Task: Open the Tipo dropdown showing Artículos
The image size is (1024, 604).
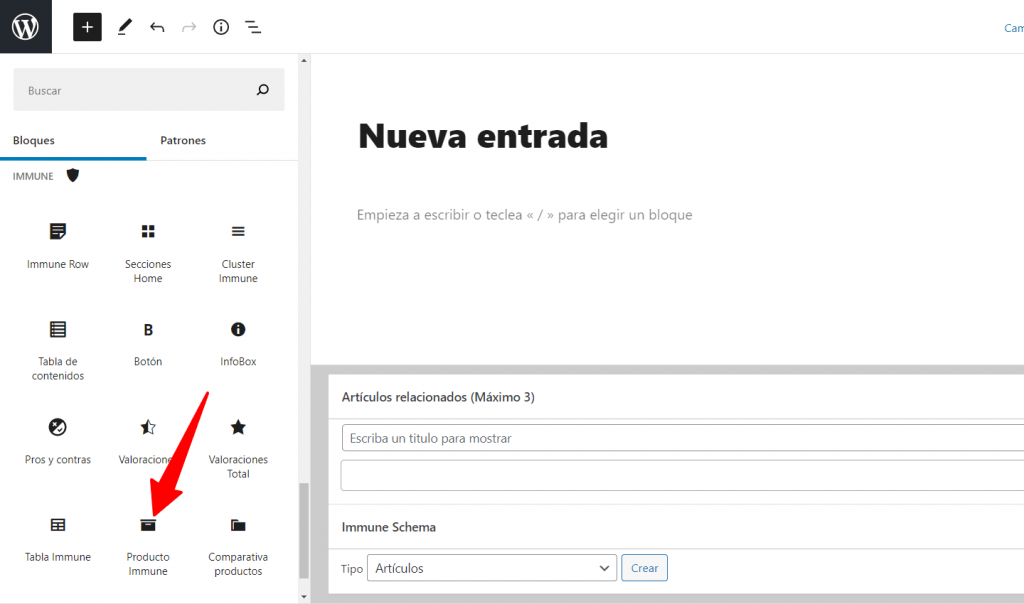Action: click(x=491, y=568)
